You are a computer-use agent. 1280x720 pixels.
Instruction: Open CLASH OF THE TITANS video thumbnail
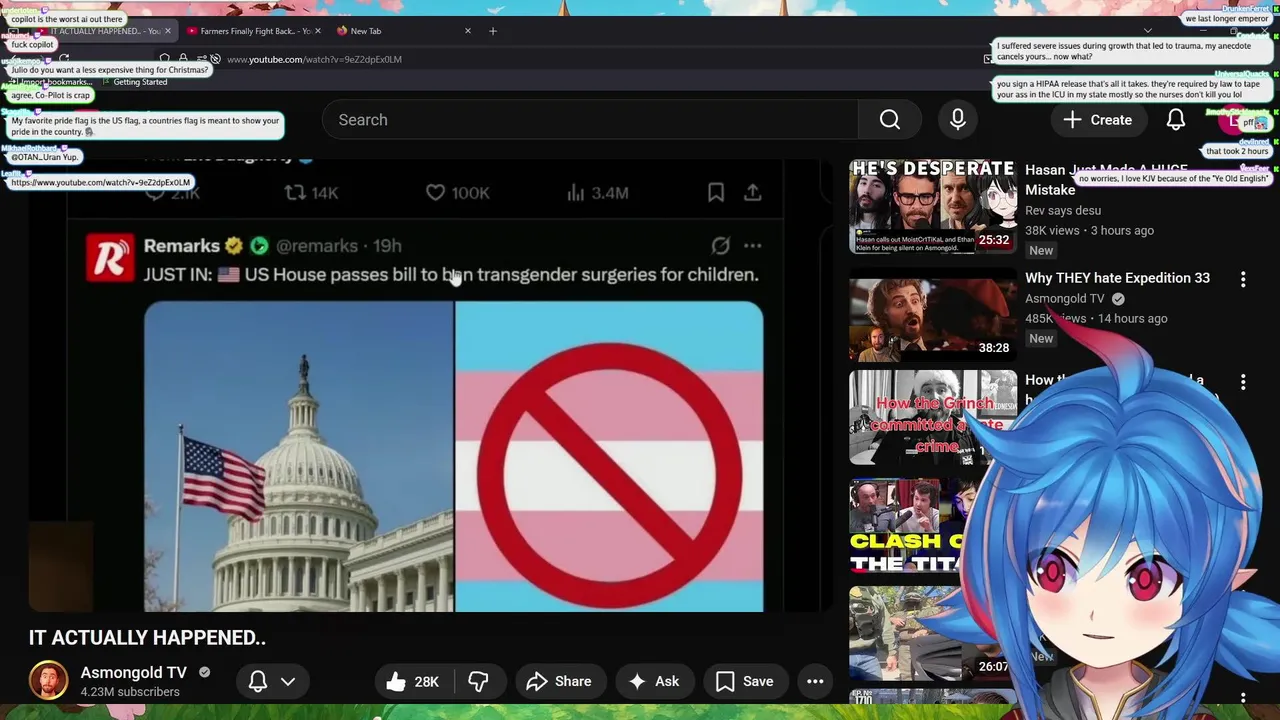(907, 525)
